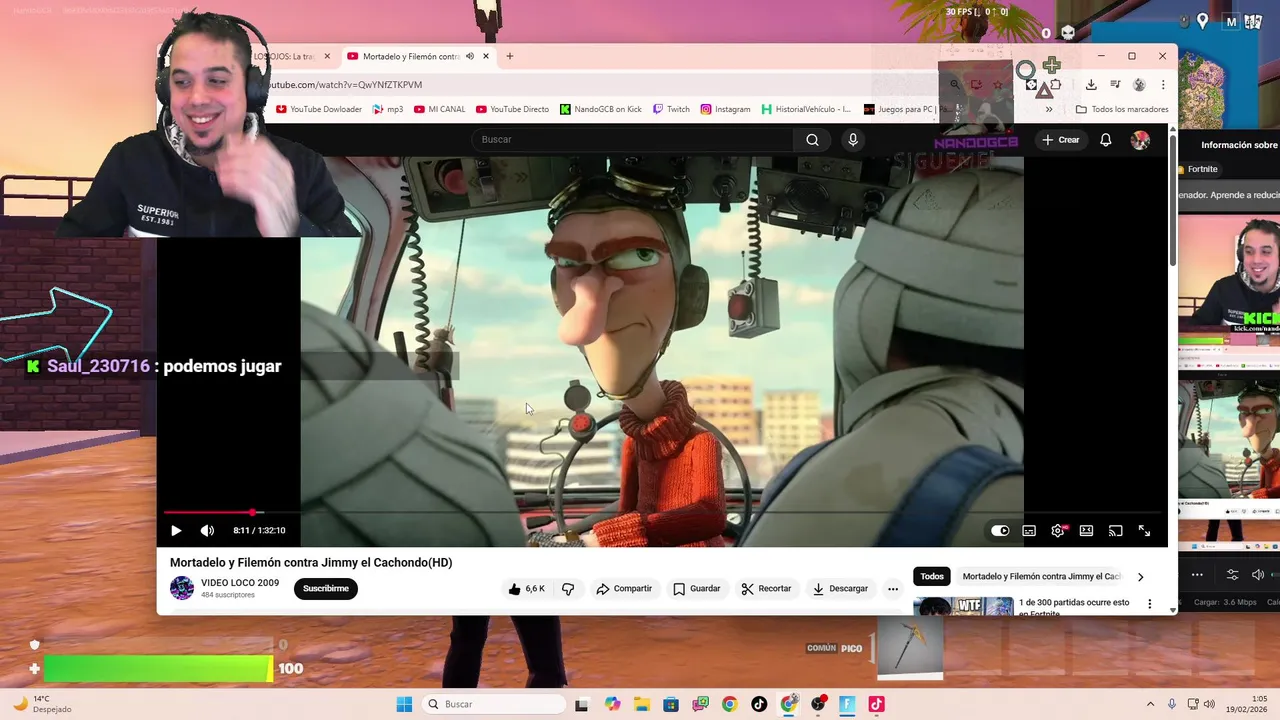Open video player settings gear

1058,531
